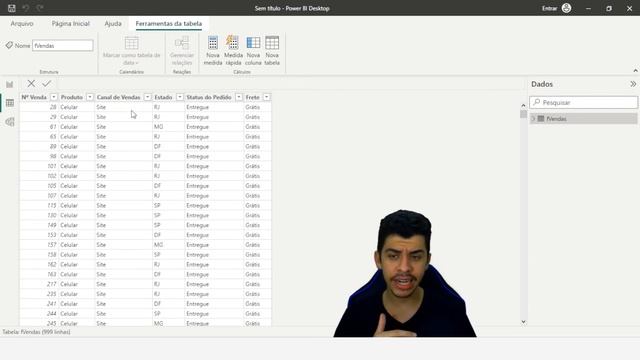Open Gerenciar relações

pyautogui.click(x=182, y=51)
